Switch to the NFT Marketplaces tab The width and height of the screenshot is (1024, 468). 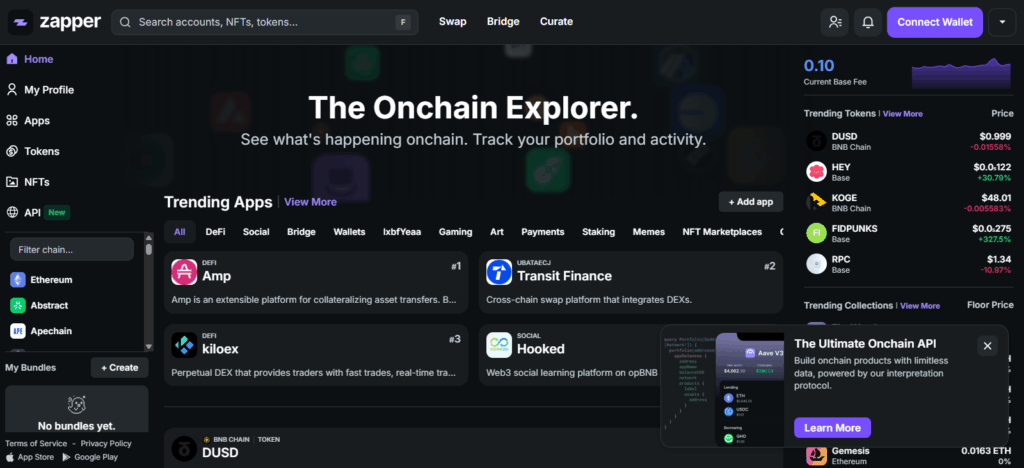pos(721,232)
